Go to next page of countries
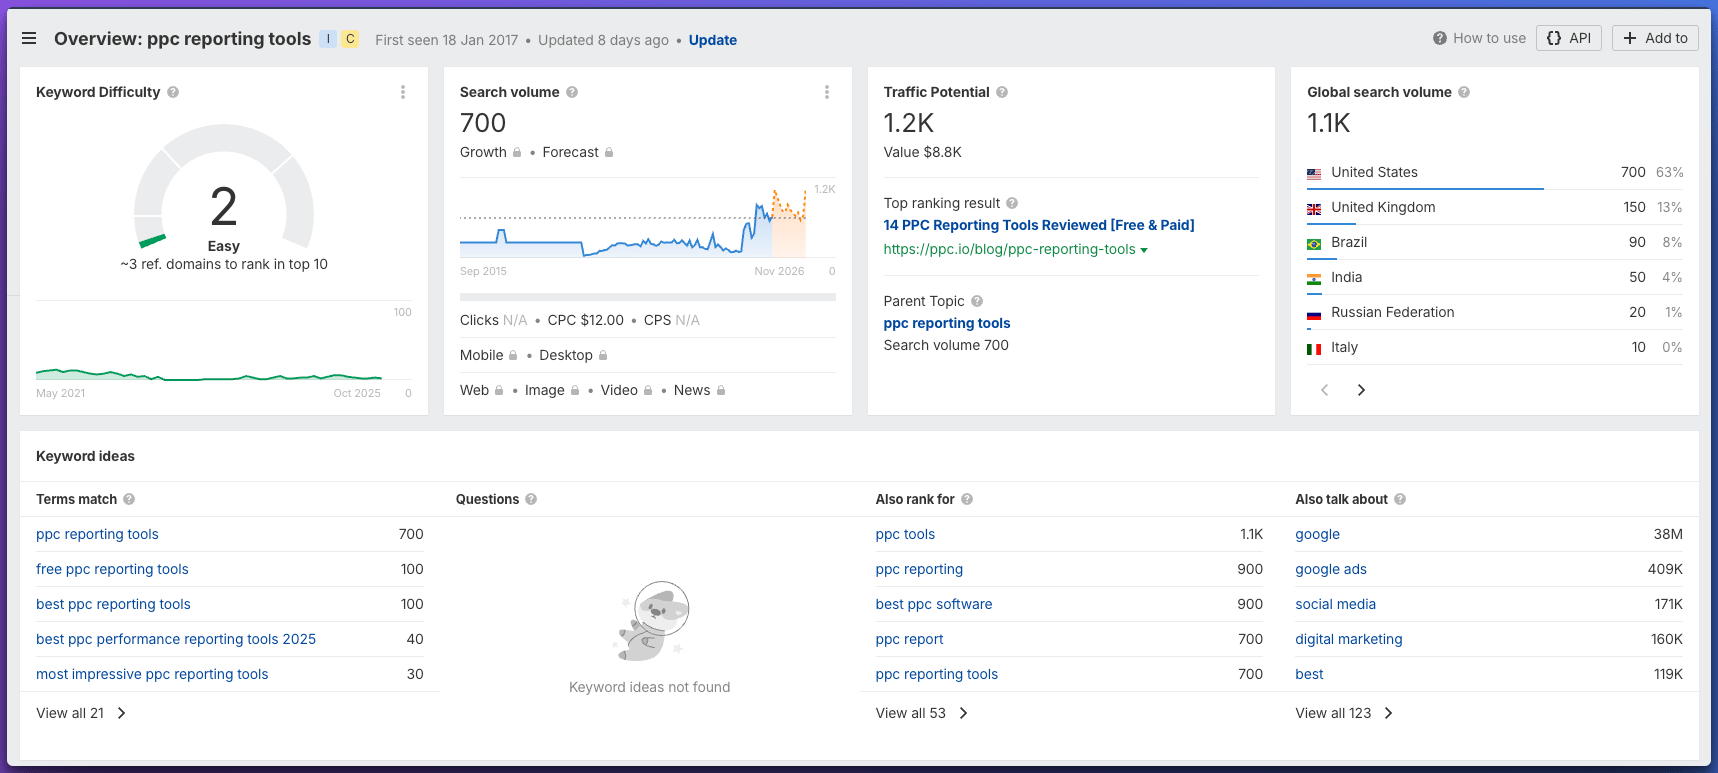 pyautogui.click(x=1361, y=390)
